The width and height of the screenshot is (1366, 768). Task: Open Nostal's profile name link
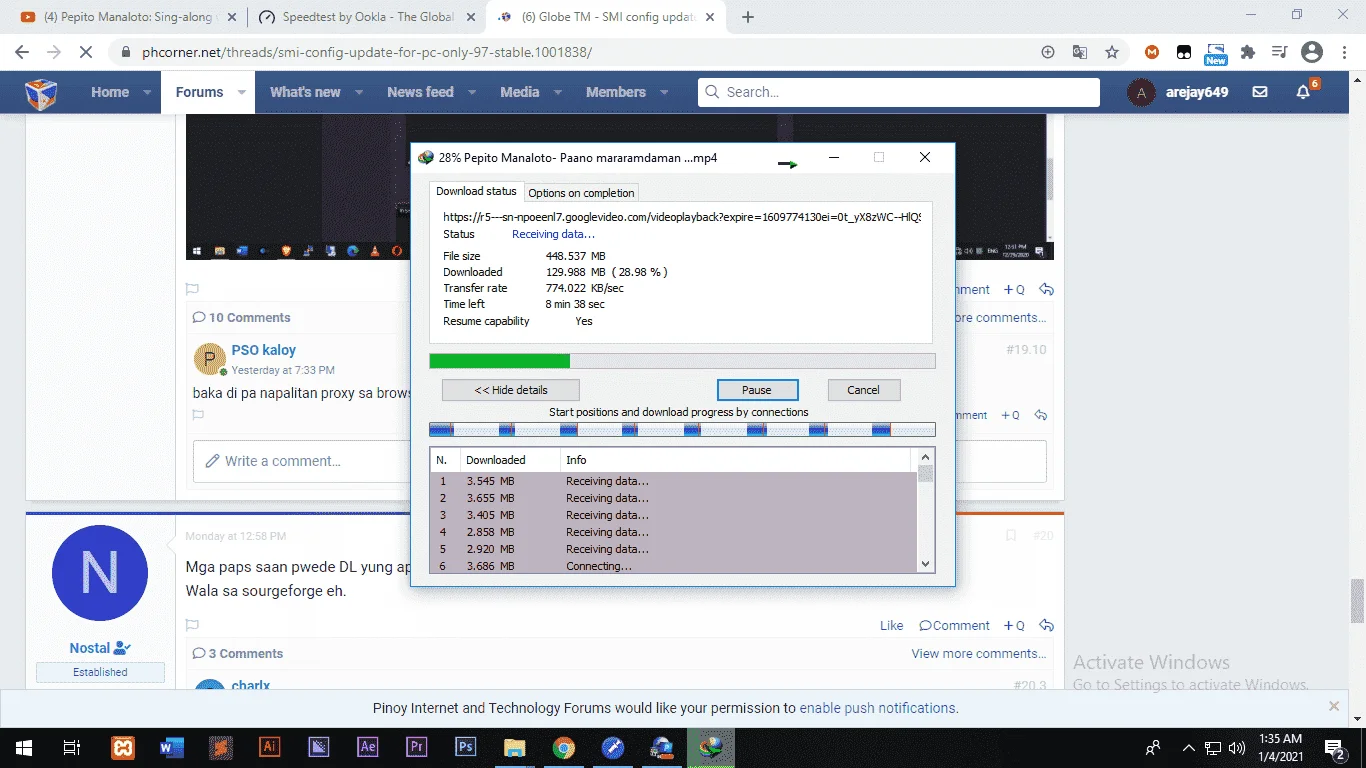tap(90, 648)
